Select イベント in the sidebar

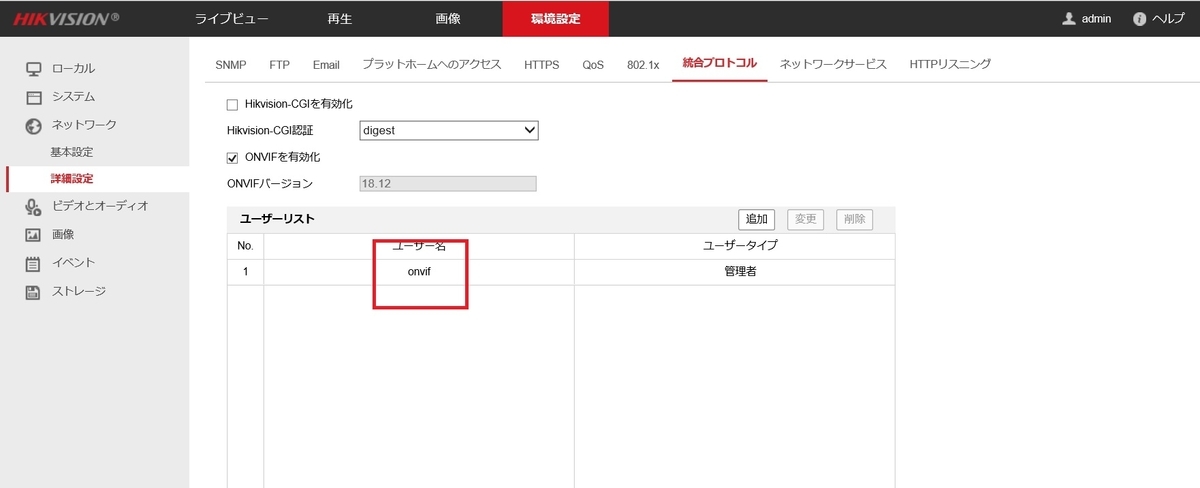[x=73, y=263]
